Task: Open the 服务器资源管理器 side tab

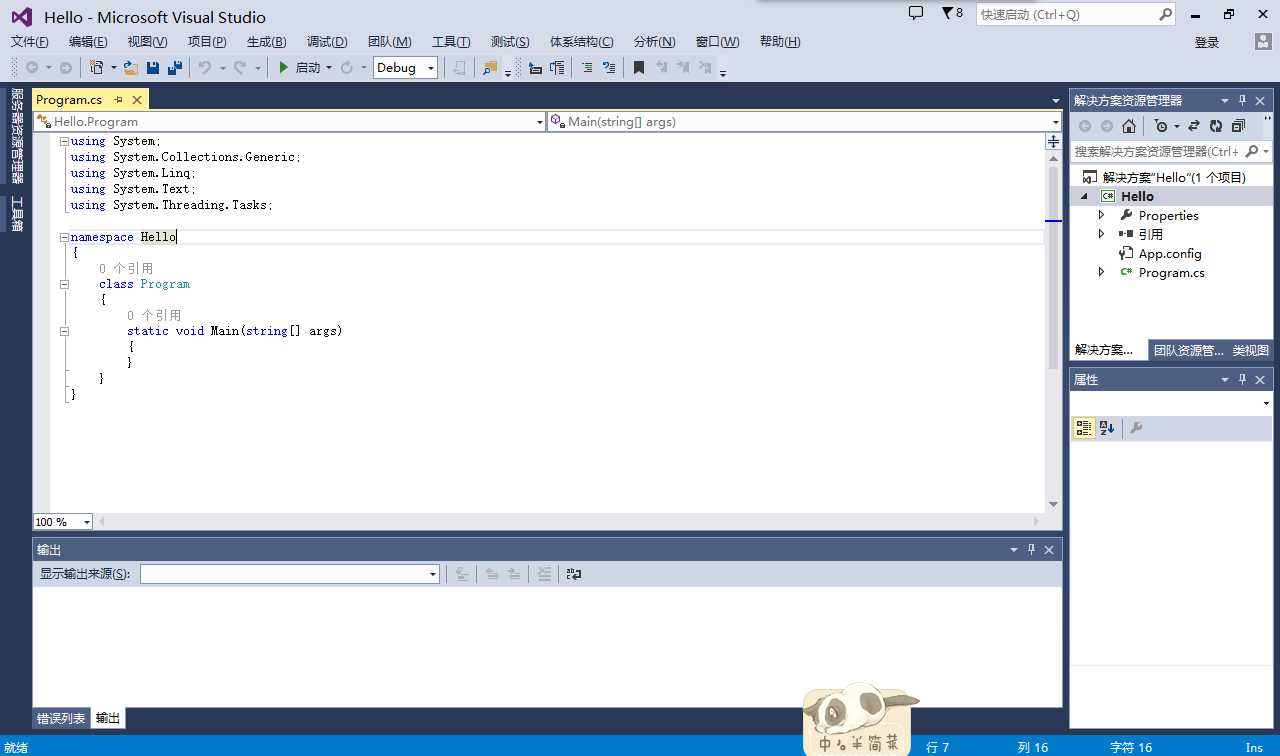Action: 16,136
